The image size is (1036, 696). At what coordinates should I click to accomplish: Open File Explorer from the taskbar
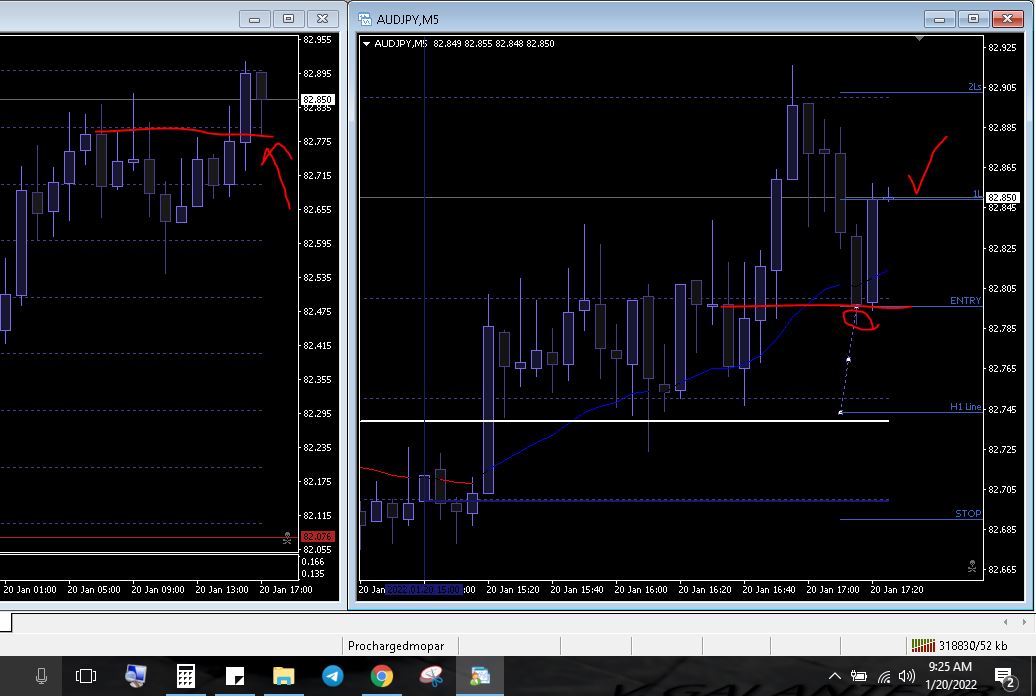pyautogui.click(x=283, y=677)
